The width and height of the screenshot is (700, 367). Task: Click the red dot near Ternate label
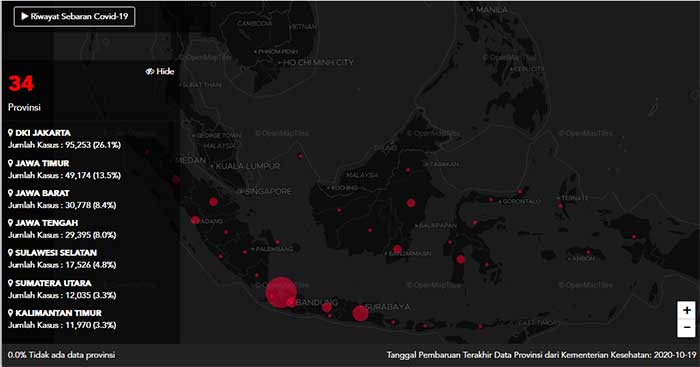point(560,206)
